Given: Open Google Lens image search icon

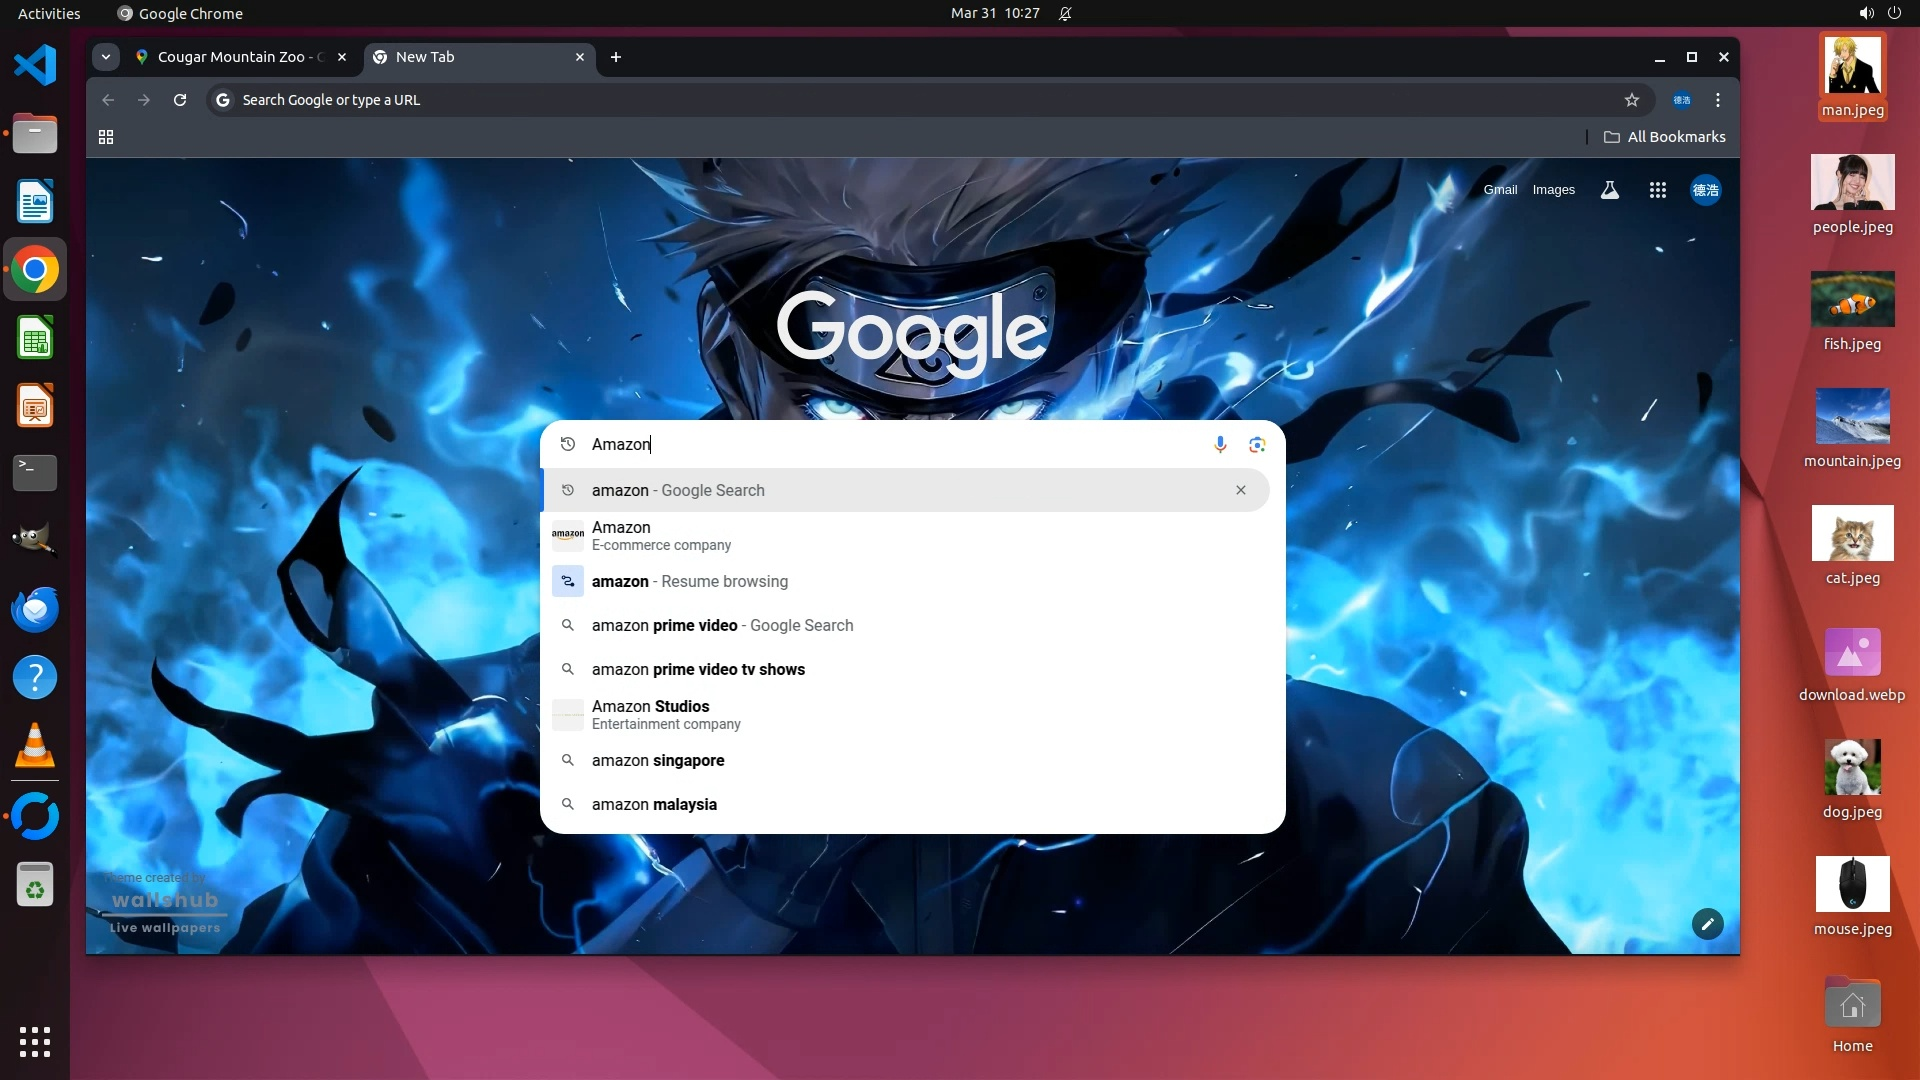Looking at the screenshot, I should tap(1257, 444).
